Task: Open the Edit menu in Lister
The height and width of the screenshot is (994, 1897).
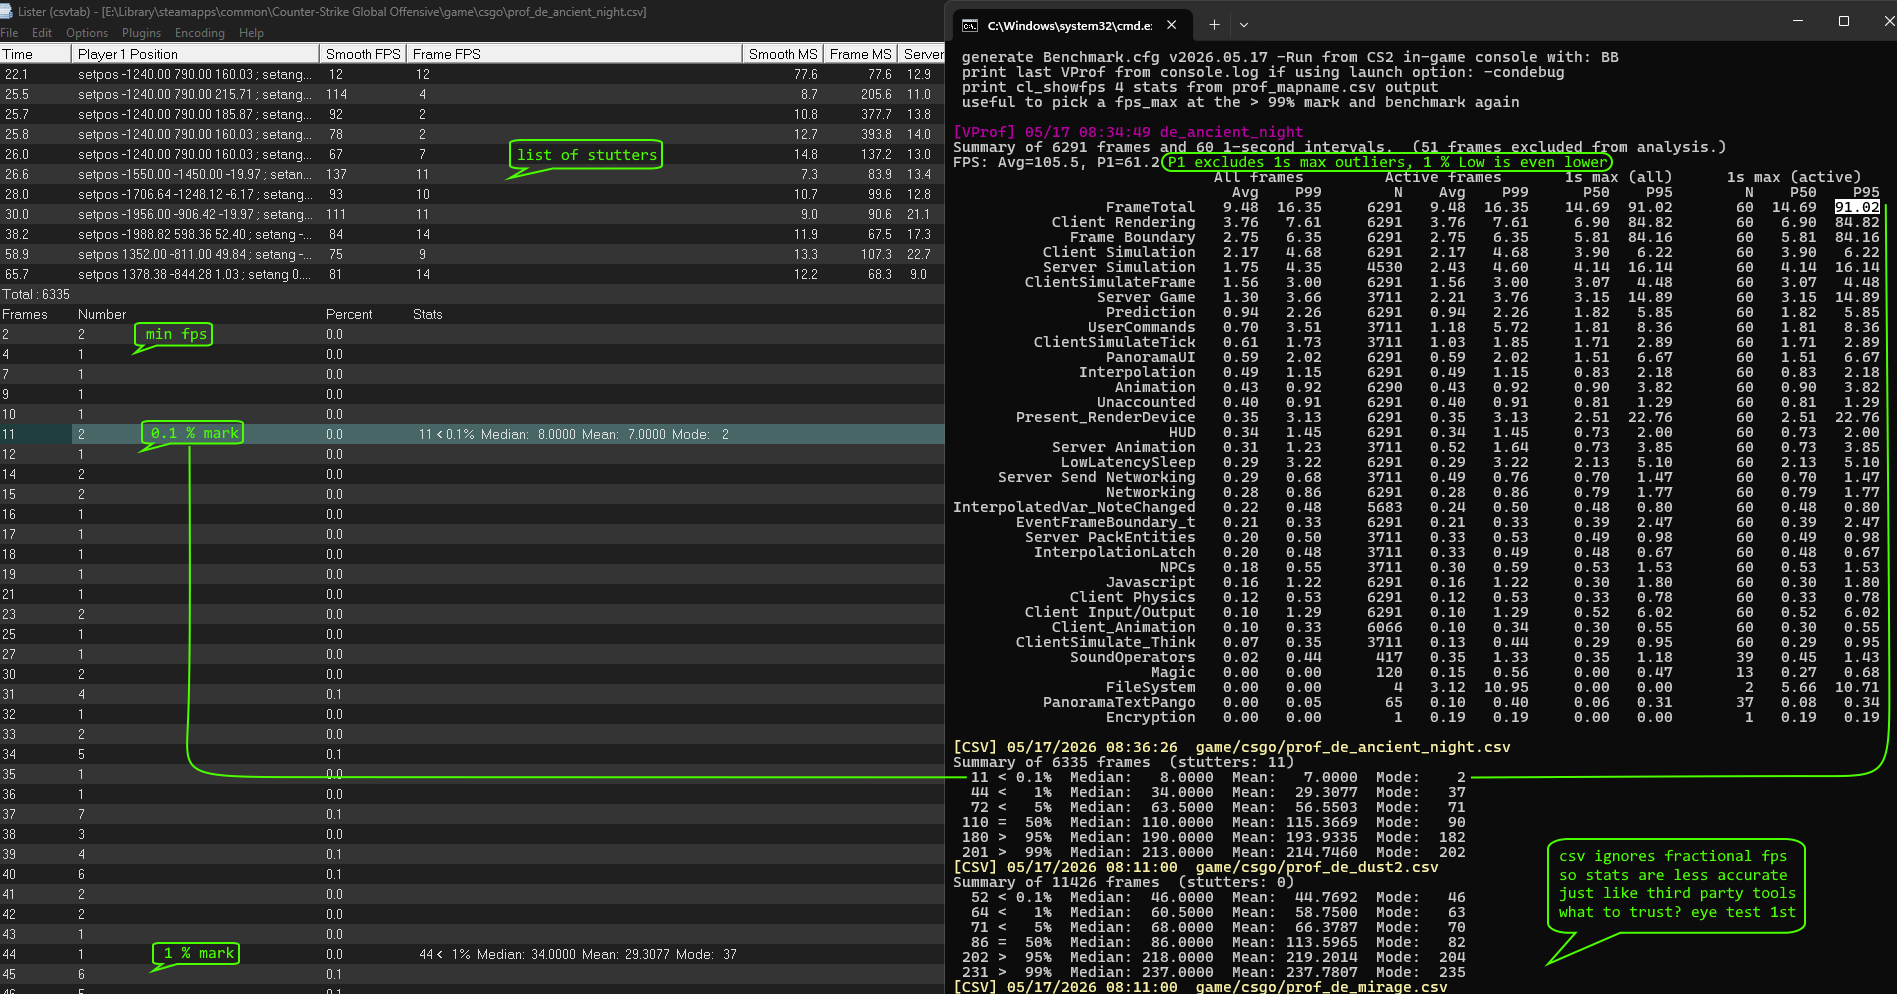Action: point(42,33)
